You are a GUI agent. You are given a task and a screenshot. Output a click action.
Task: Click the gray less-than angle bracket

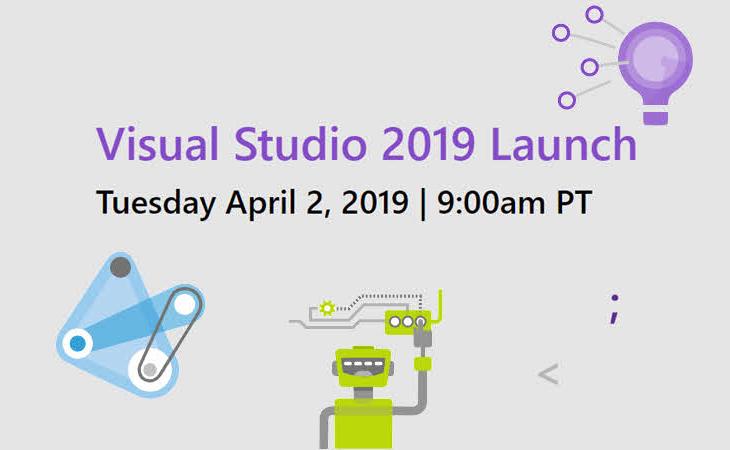point(547,375)
